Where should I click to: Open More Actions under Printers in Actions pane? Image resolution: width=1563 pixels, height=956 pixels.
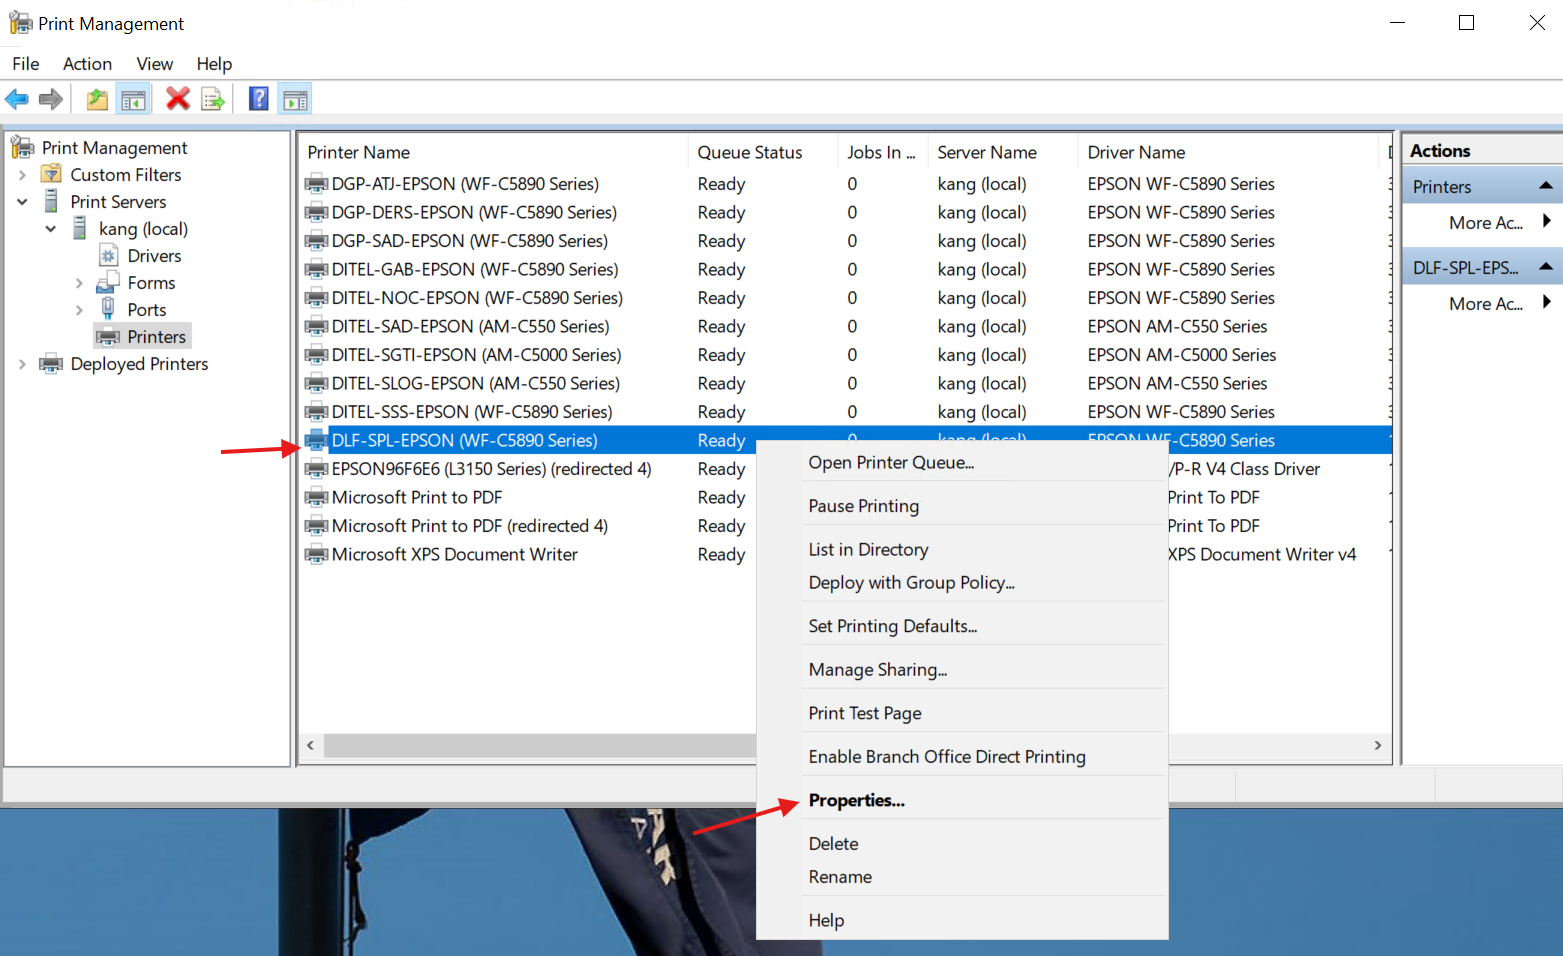(x=1486, y=223)
